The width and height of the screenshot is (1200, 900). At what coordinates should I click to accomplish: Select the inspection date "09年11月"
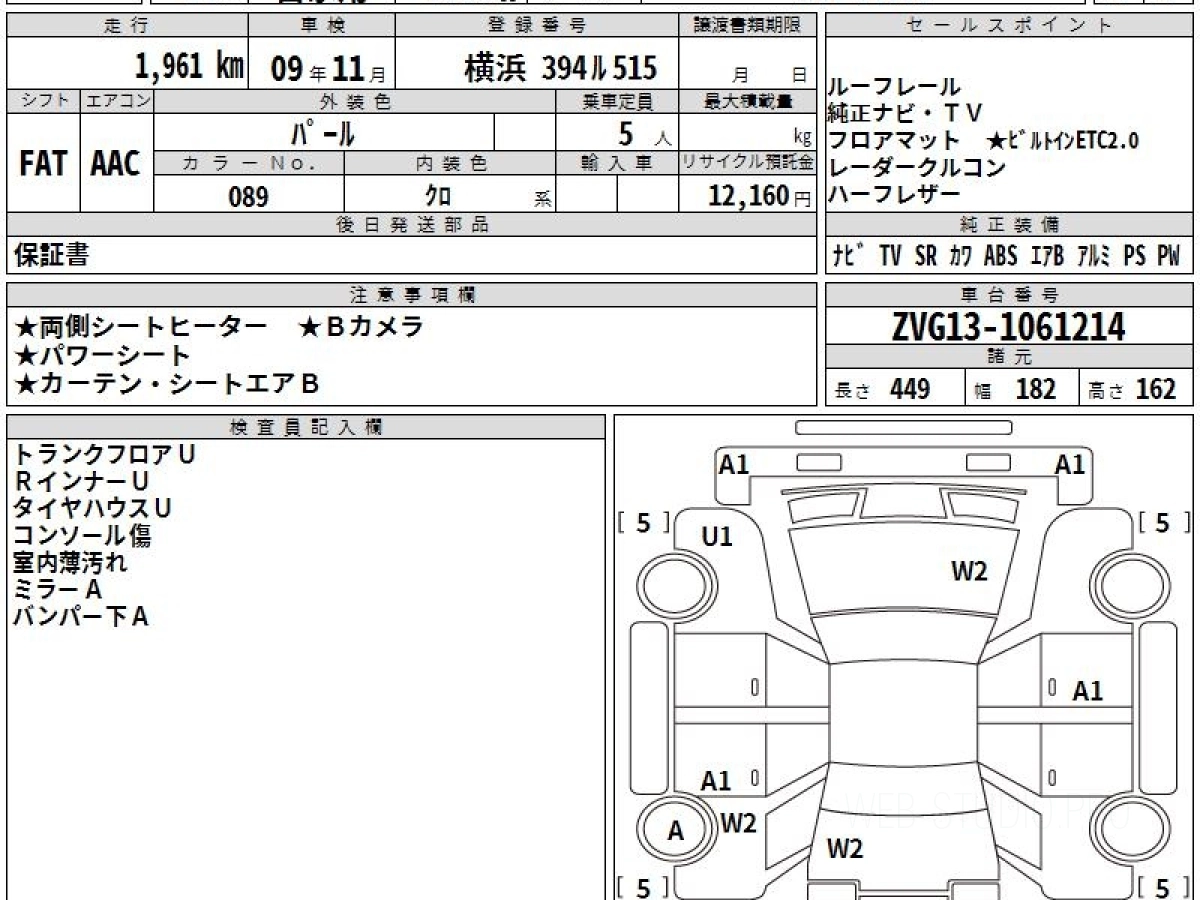327,68
